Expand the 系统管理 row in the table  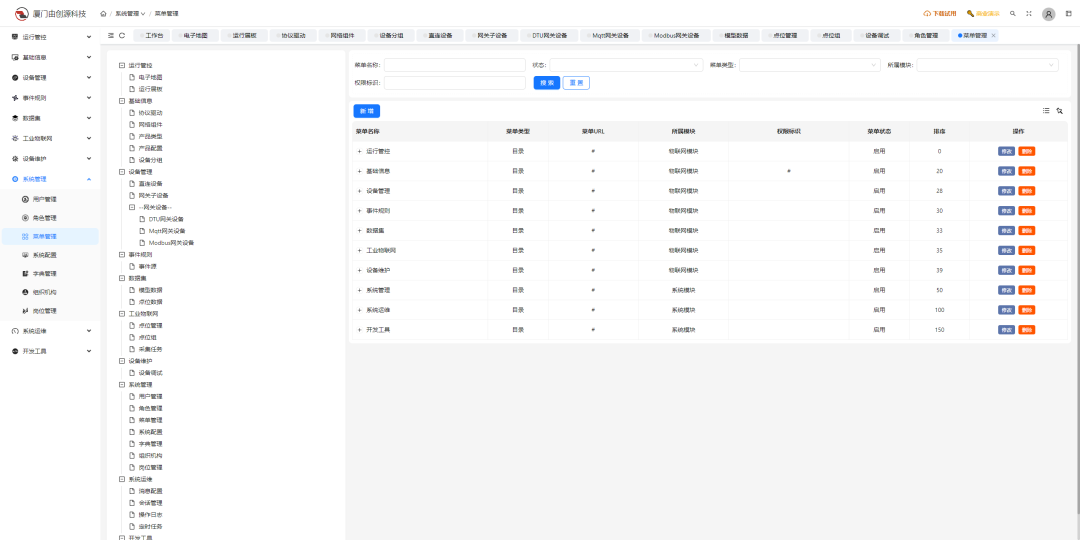click(359, 290)
